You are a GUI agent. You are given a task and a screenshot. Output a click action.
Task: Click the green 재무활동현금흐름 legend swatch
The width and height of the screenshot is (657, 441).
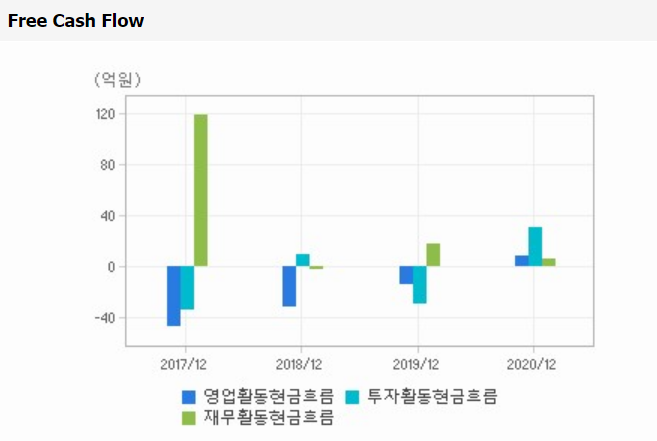click(x=189, y=418)
